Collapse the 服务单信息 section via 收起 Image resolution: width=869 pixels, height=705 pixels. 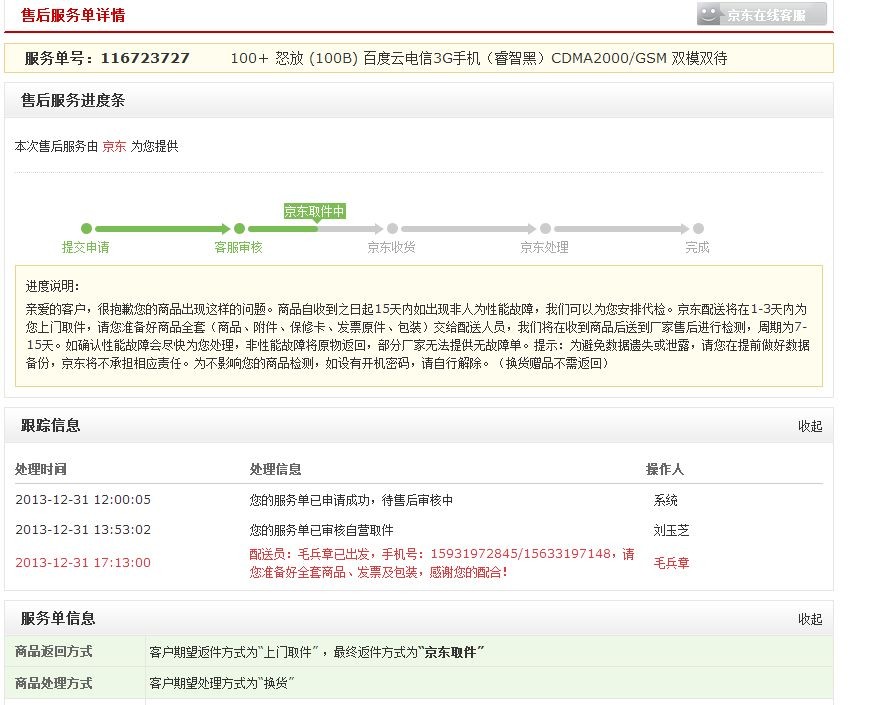tap(810, 620)
